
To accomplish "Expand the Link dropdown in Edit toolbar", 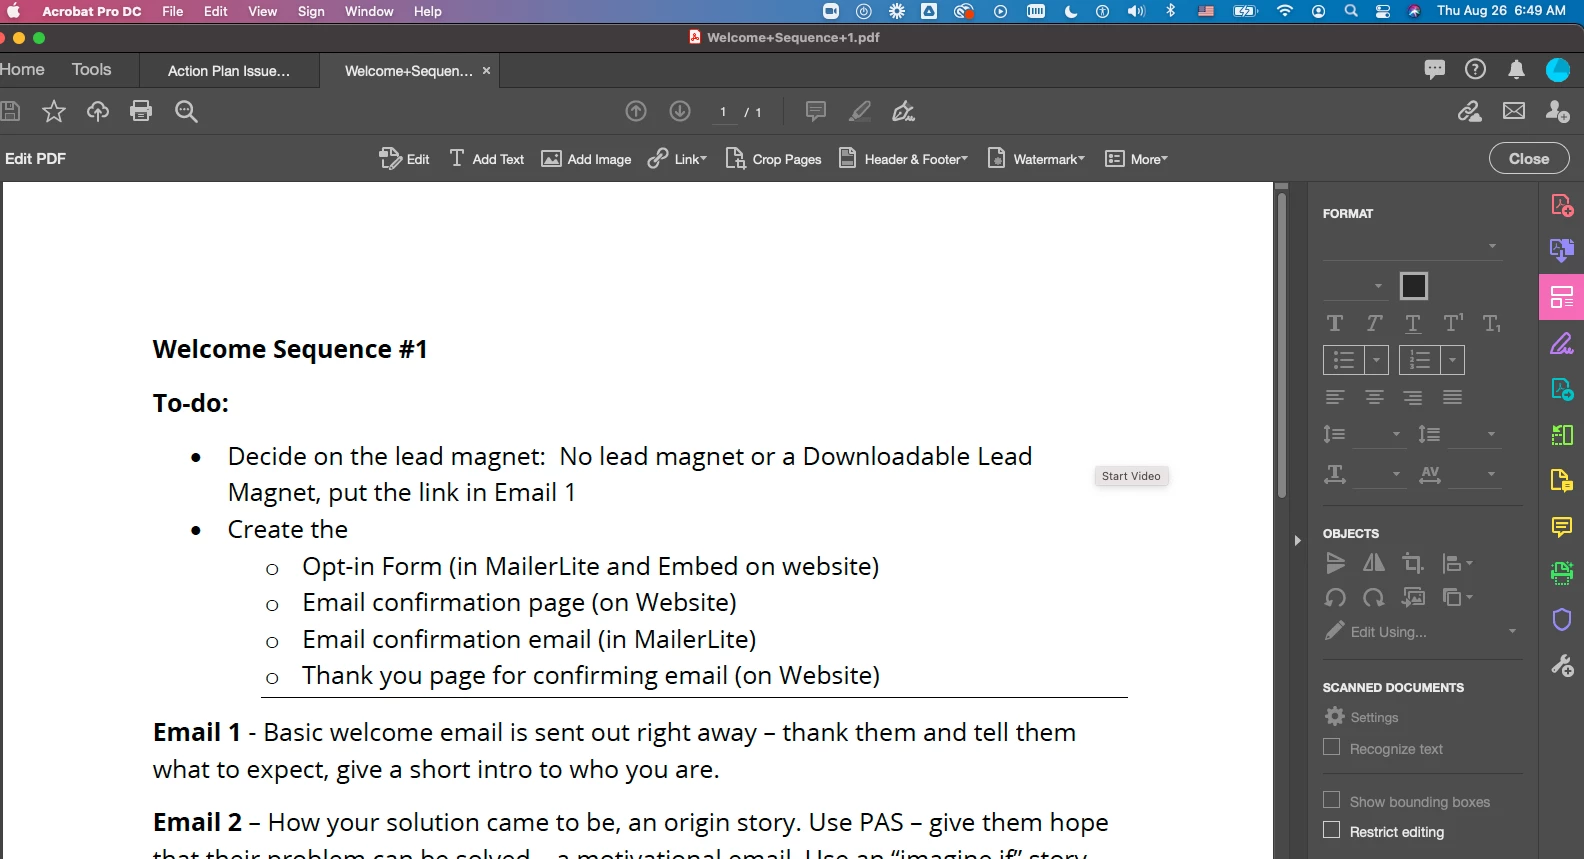I will pyautogui.click(x=677, y=159).
